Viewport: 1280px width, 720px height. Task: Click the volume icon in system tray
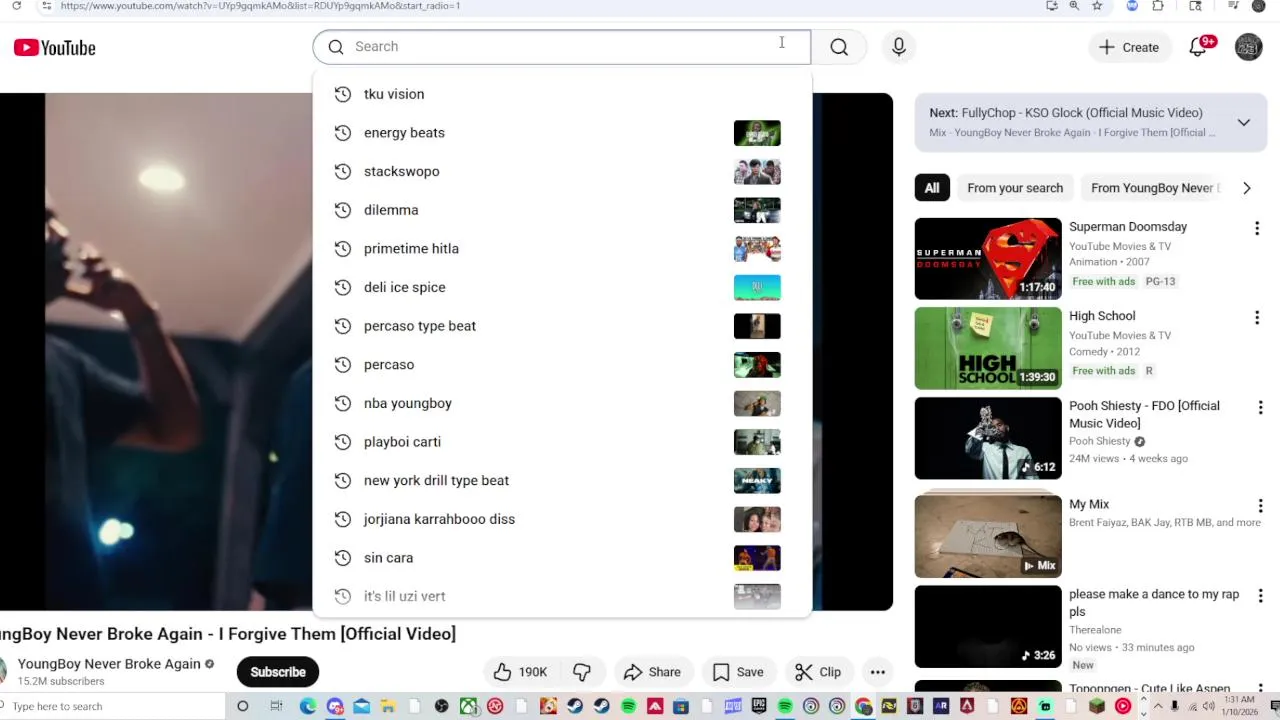click(x=1208, y=706)
